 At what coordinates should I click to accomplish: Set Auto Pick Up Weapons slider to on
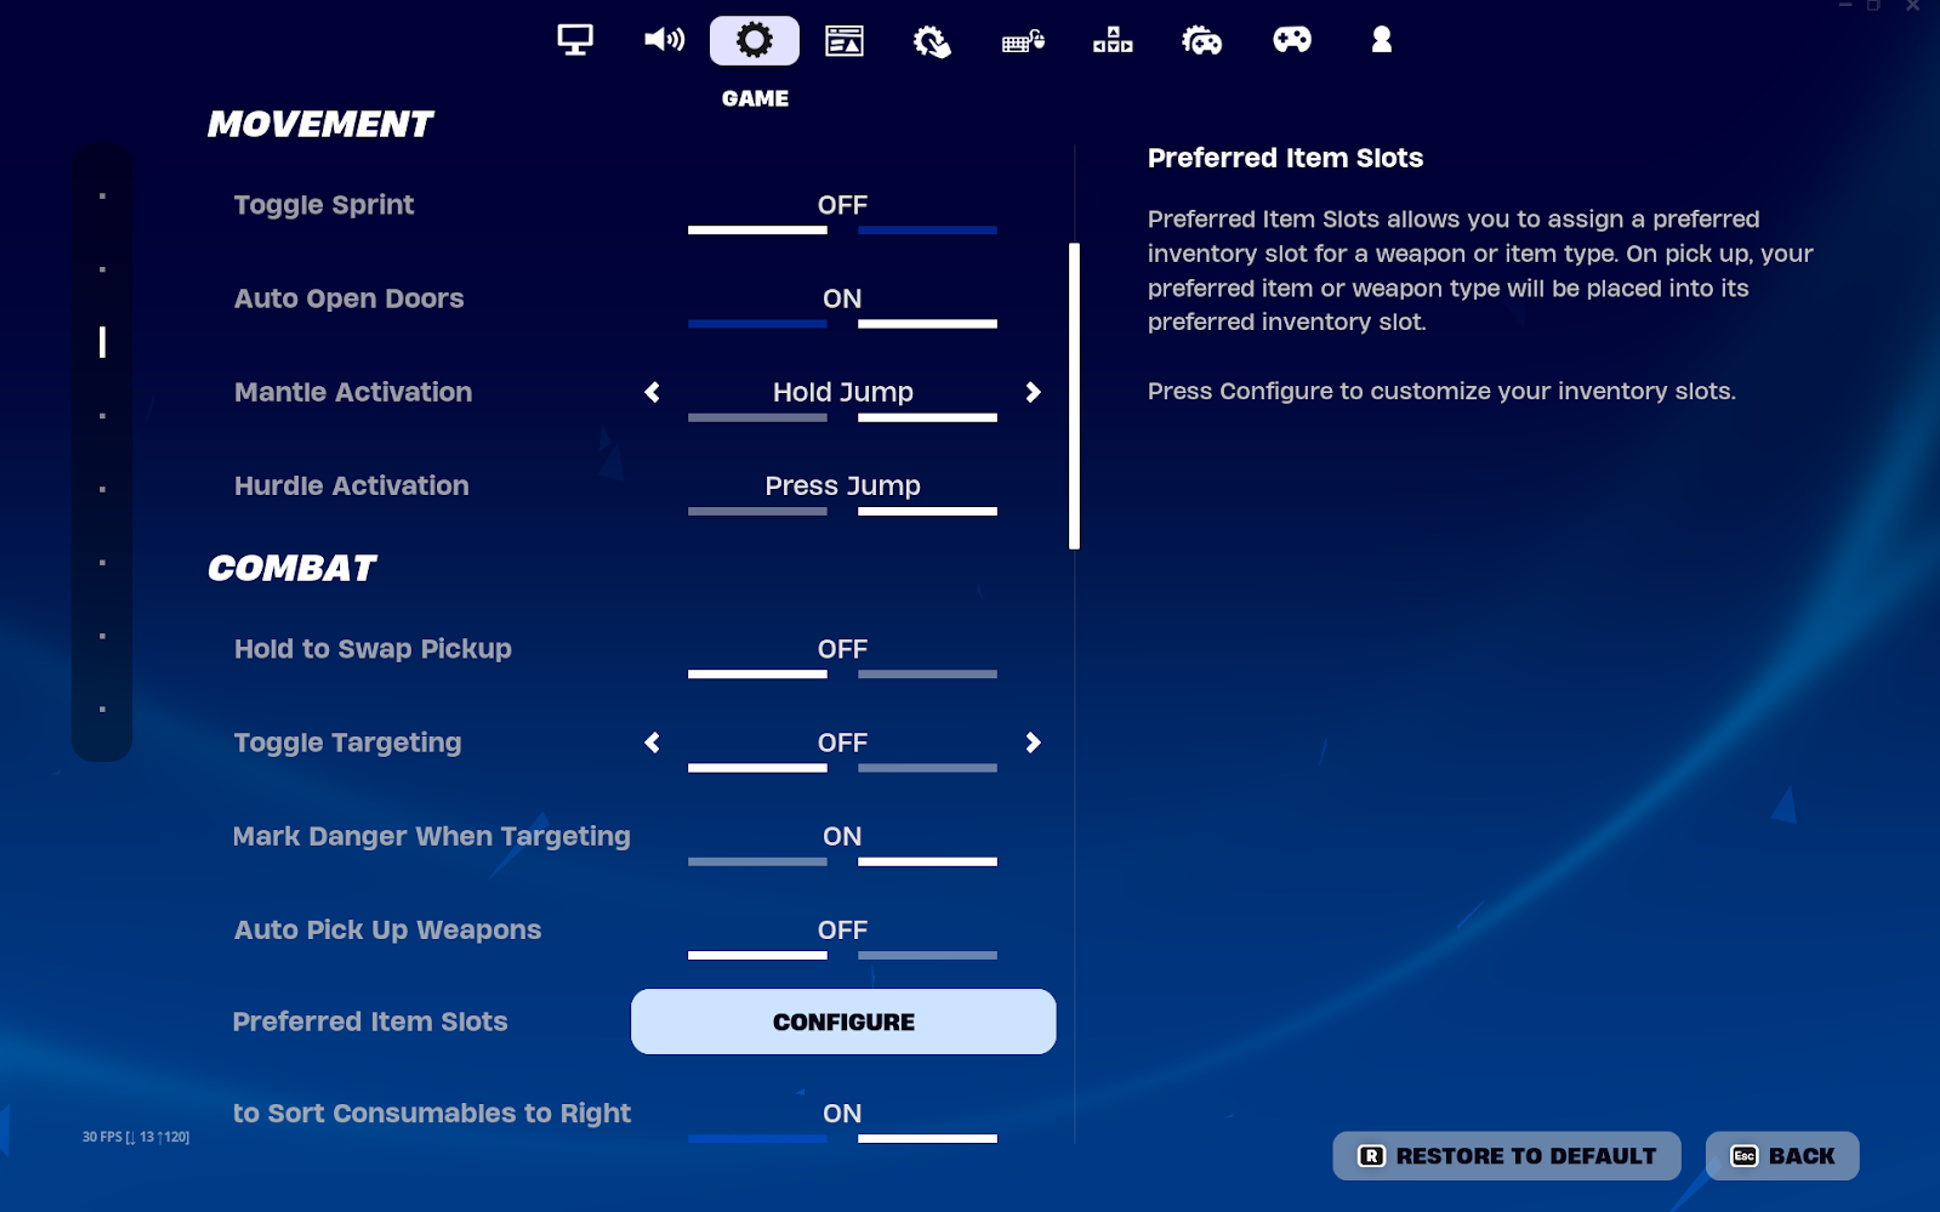click(928, 955)
